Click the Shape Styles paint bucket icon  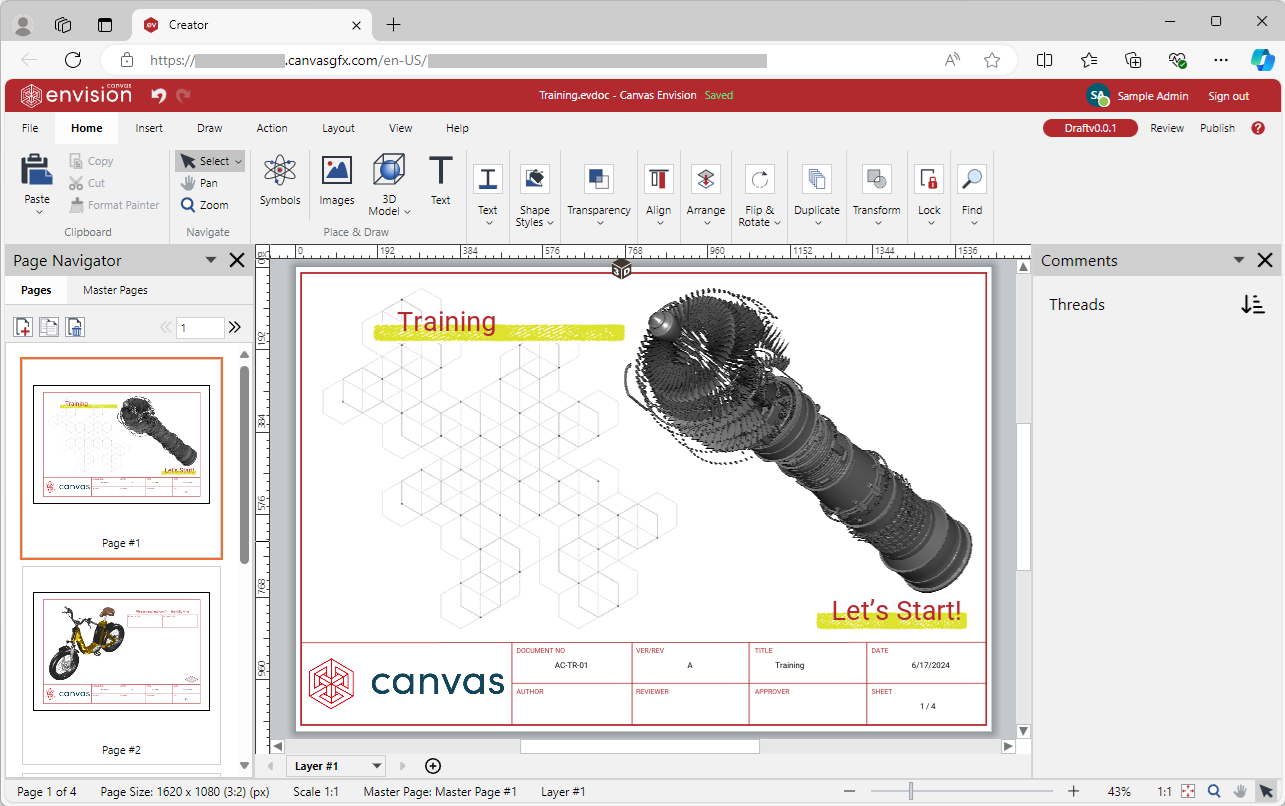pyautogui.click(x=535, y=179)
